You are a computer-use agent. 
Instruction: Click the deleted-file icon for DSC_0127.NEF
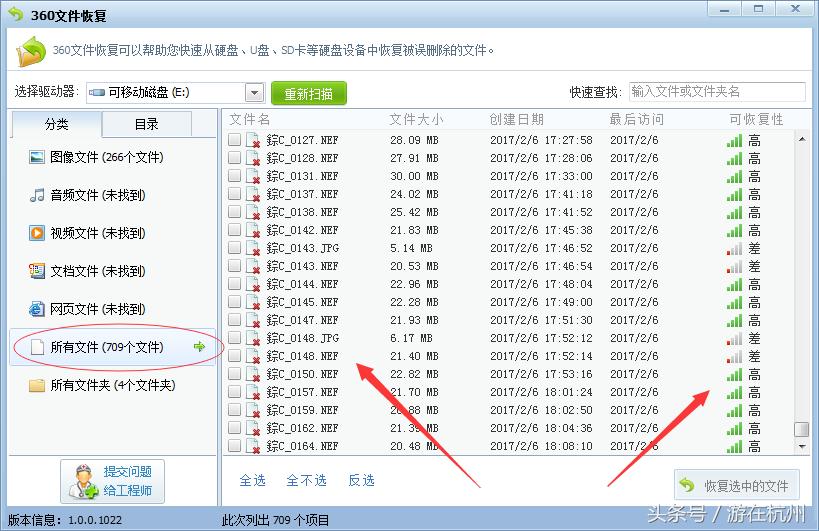[253, 140]
